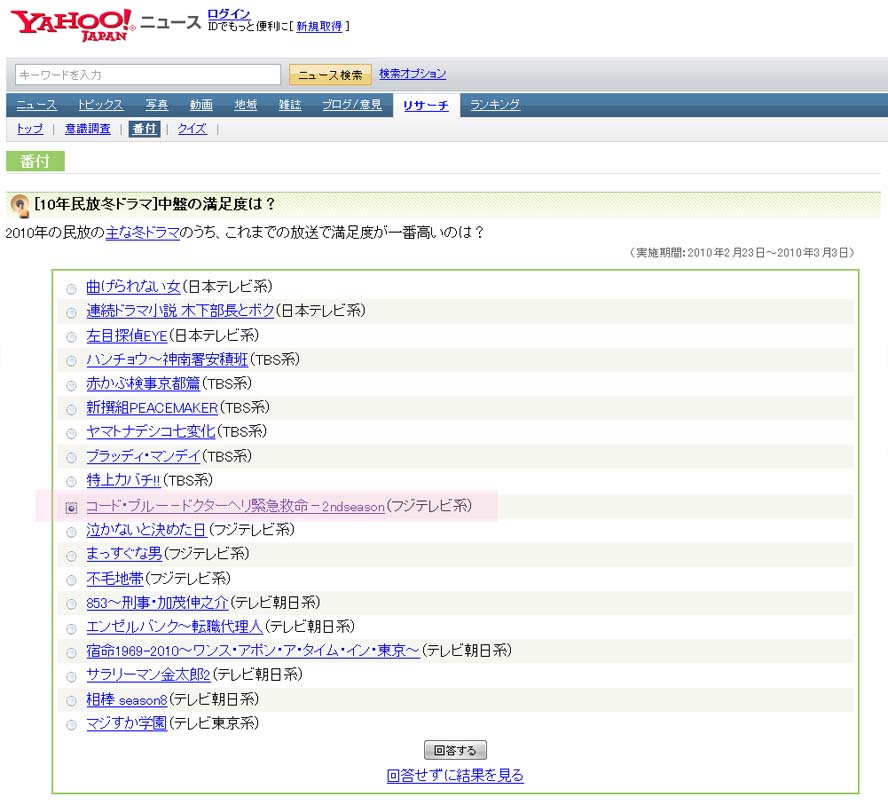Open the 曲げられない女 drama link
Viewport: 888px width, 805px height.
tap(133, 287)
